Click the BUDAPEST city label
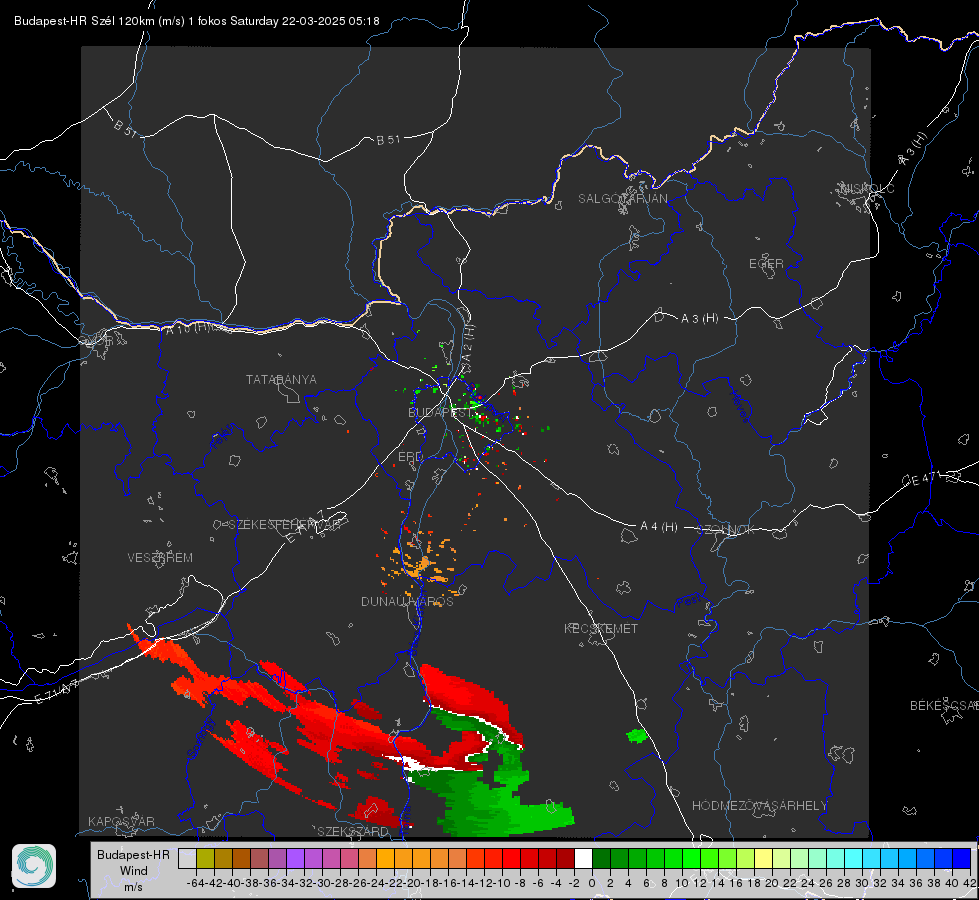 (x=439, y=413)
